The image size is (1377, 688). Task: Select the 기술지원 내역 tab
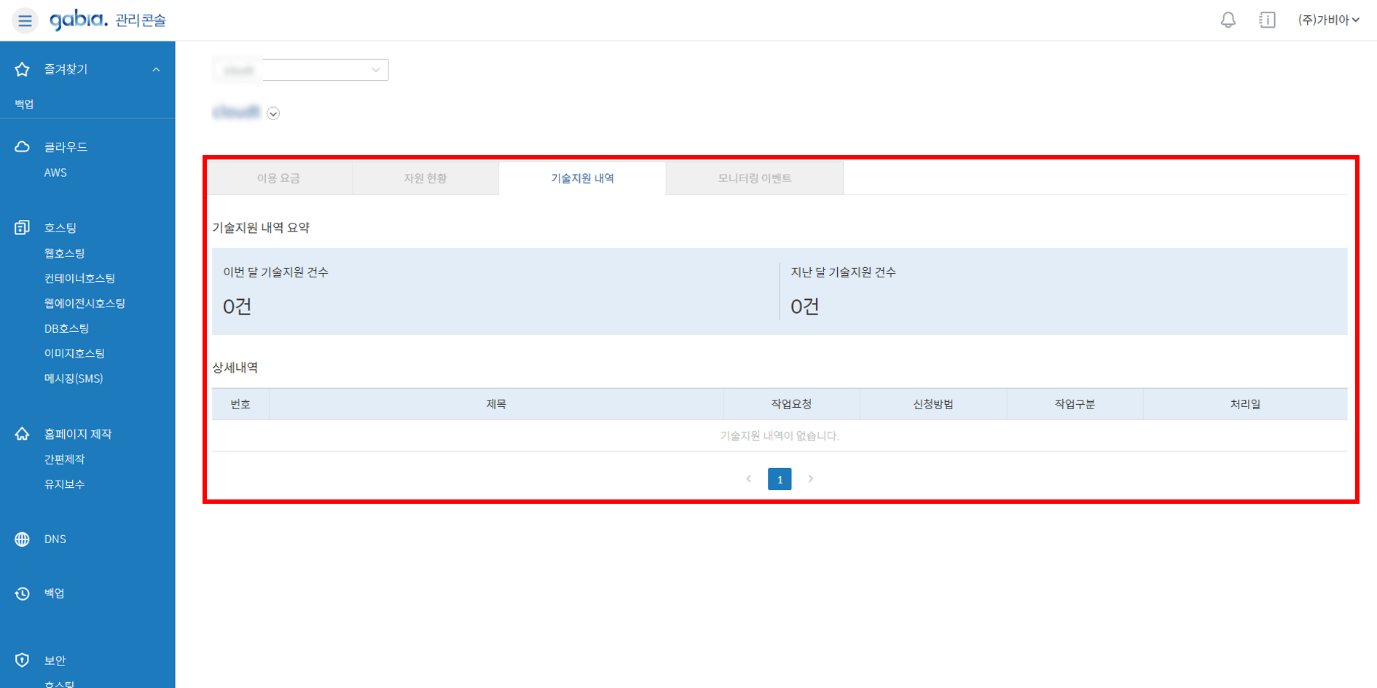point(582,178)
